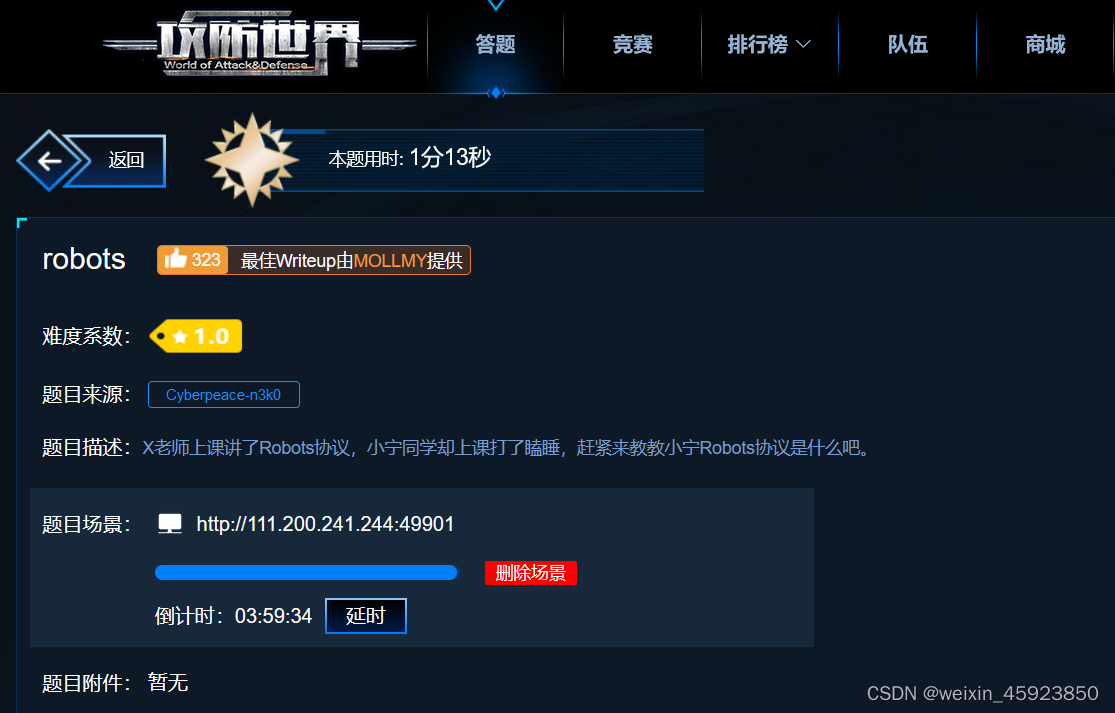Open the 答题 tab
Image resolution: width=1115 pixels, height=713 pixels.
(496, 45)
